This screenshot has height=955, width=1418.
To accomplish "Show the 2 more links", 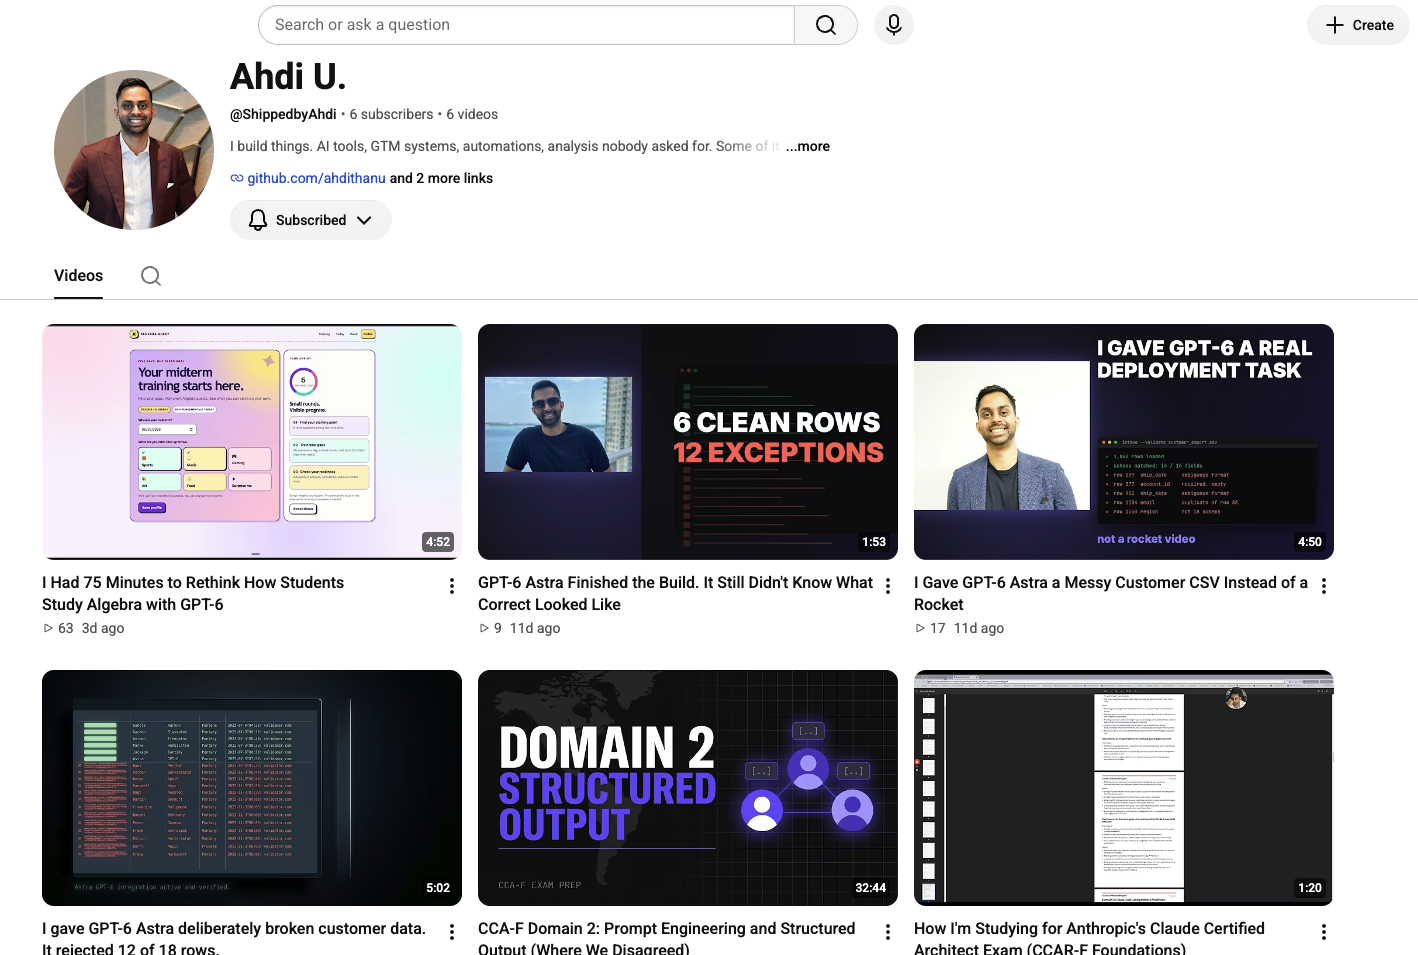I will pos(441,178).
